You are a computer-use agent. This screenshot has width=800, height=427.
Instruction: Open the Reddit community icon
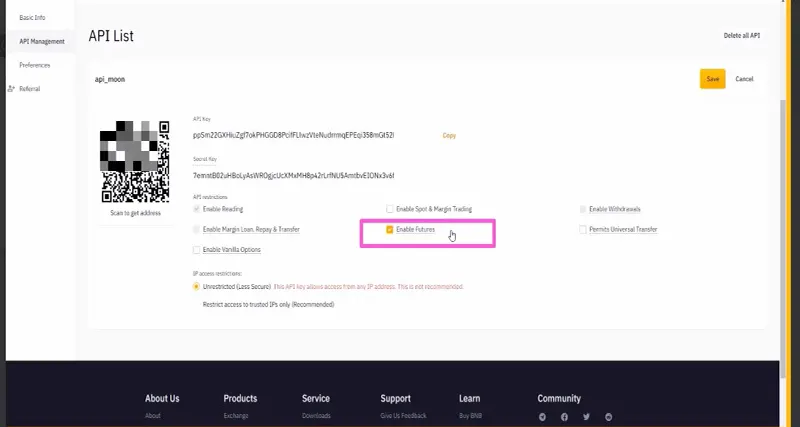[609, 417]
